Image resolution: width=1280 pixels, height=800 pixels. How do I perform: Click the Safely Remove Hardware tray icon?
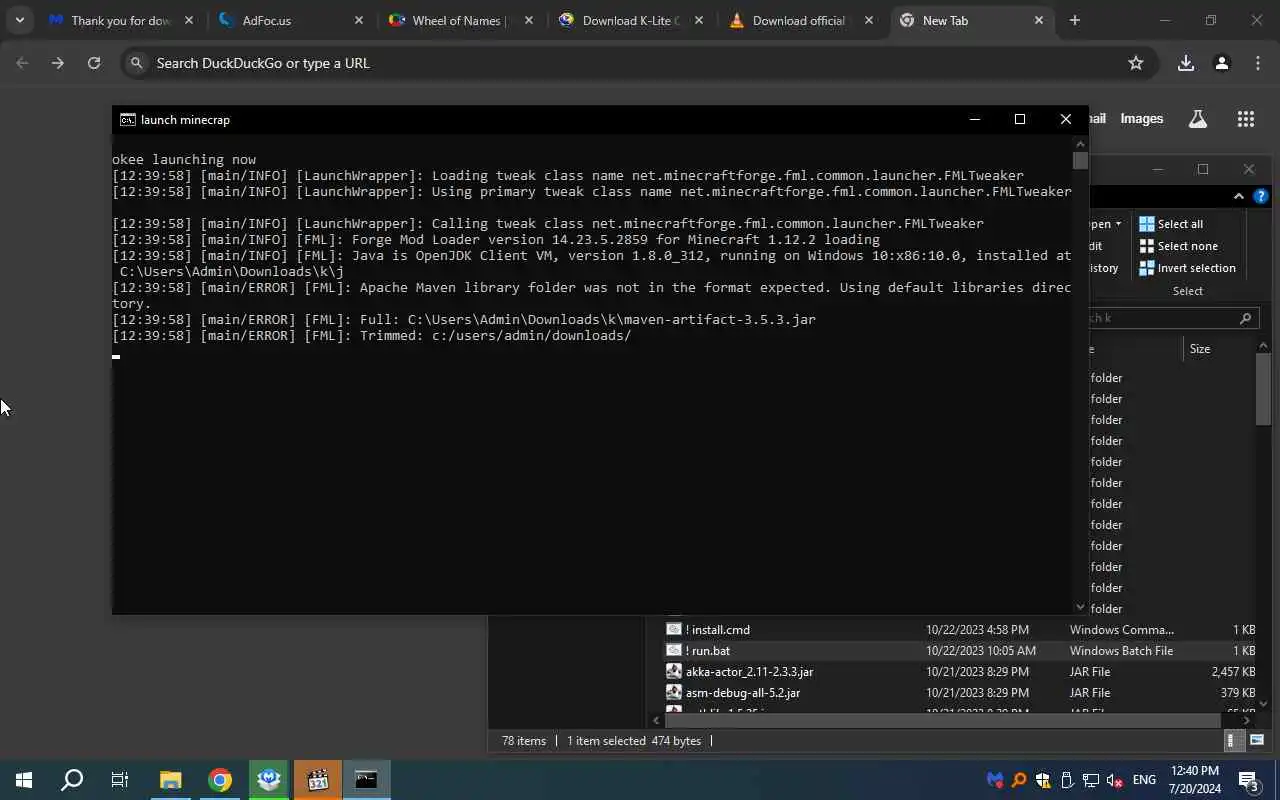(x=1067, y=780)
